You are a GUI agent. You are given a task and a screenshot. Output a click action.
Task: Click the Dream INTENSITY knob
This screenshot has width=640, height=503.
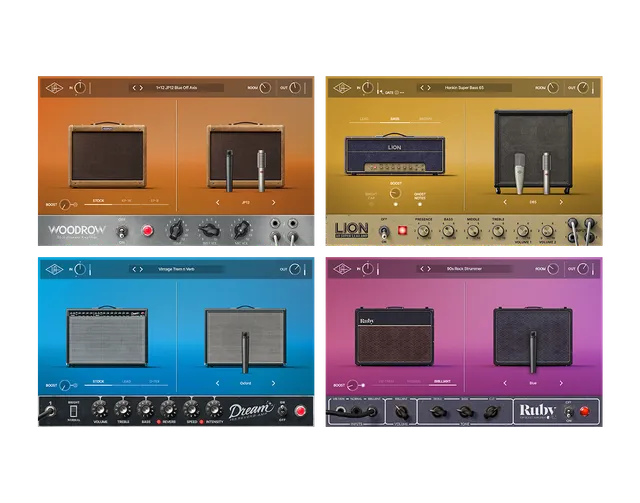[213, 409]
